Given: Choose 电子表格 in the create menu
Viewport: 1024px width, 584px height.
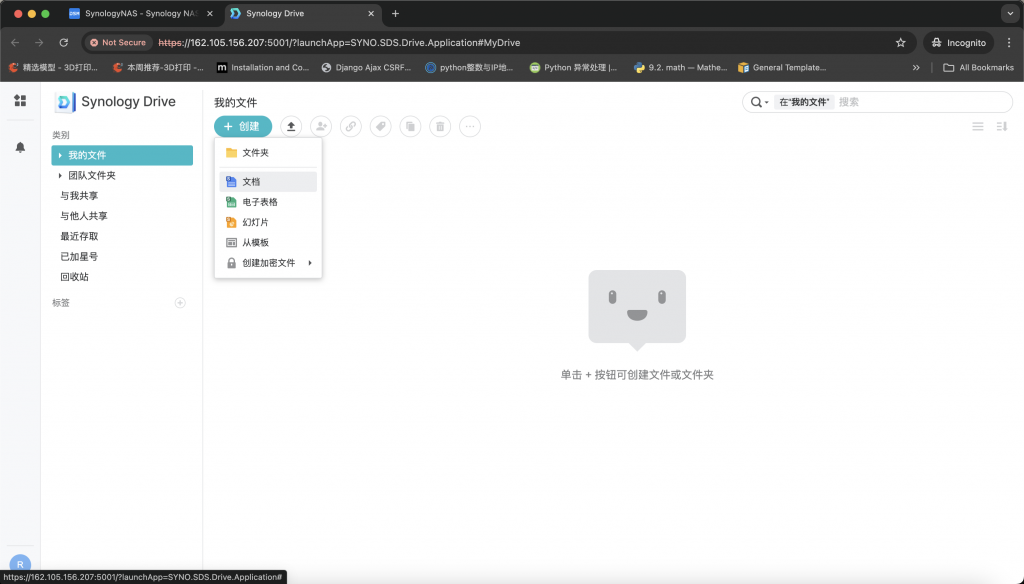Looking at the screenshot, I should pos(259,202).
